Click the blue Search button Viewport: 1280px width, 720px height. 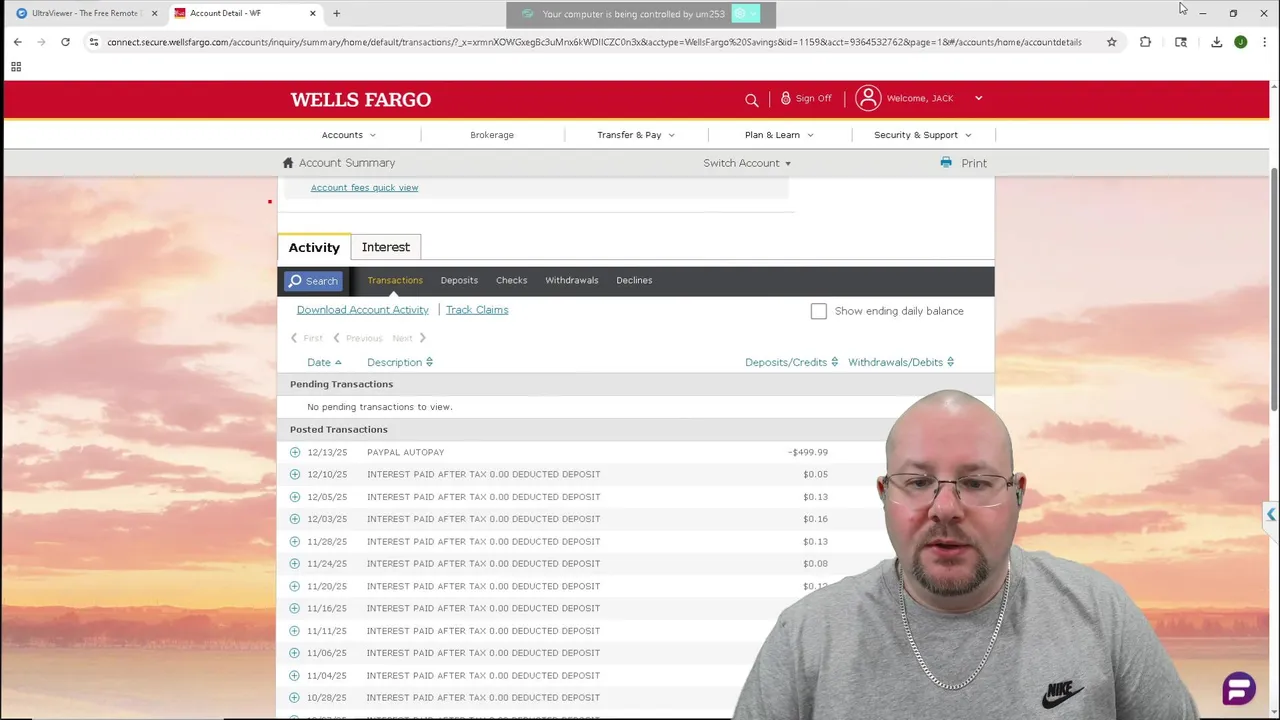[313, 281]
